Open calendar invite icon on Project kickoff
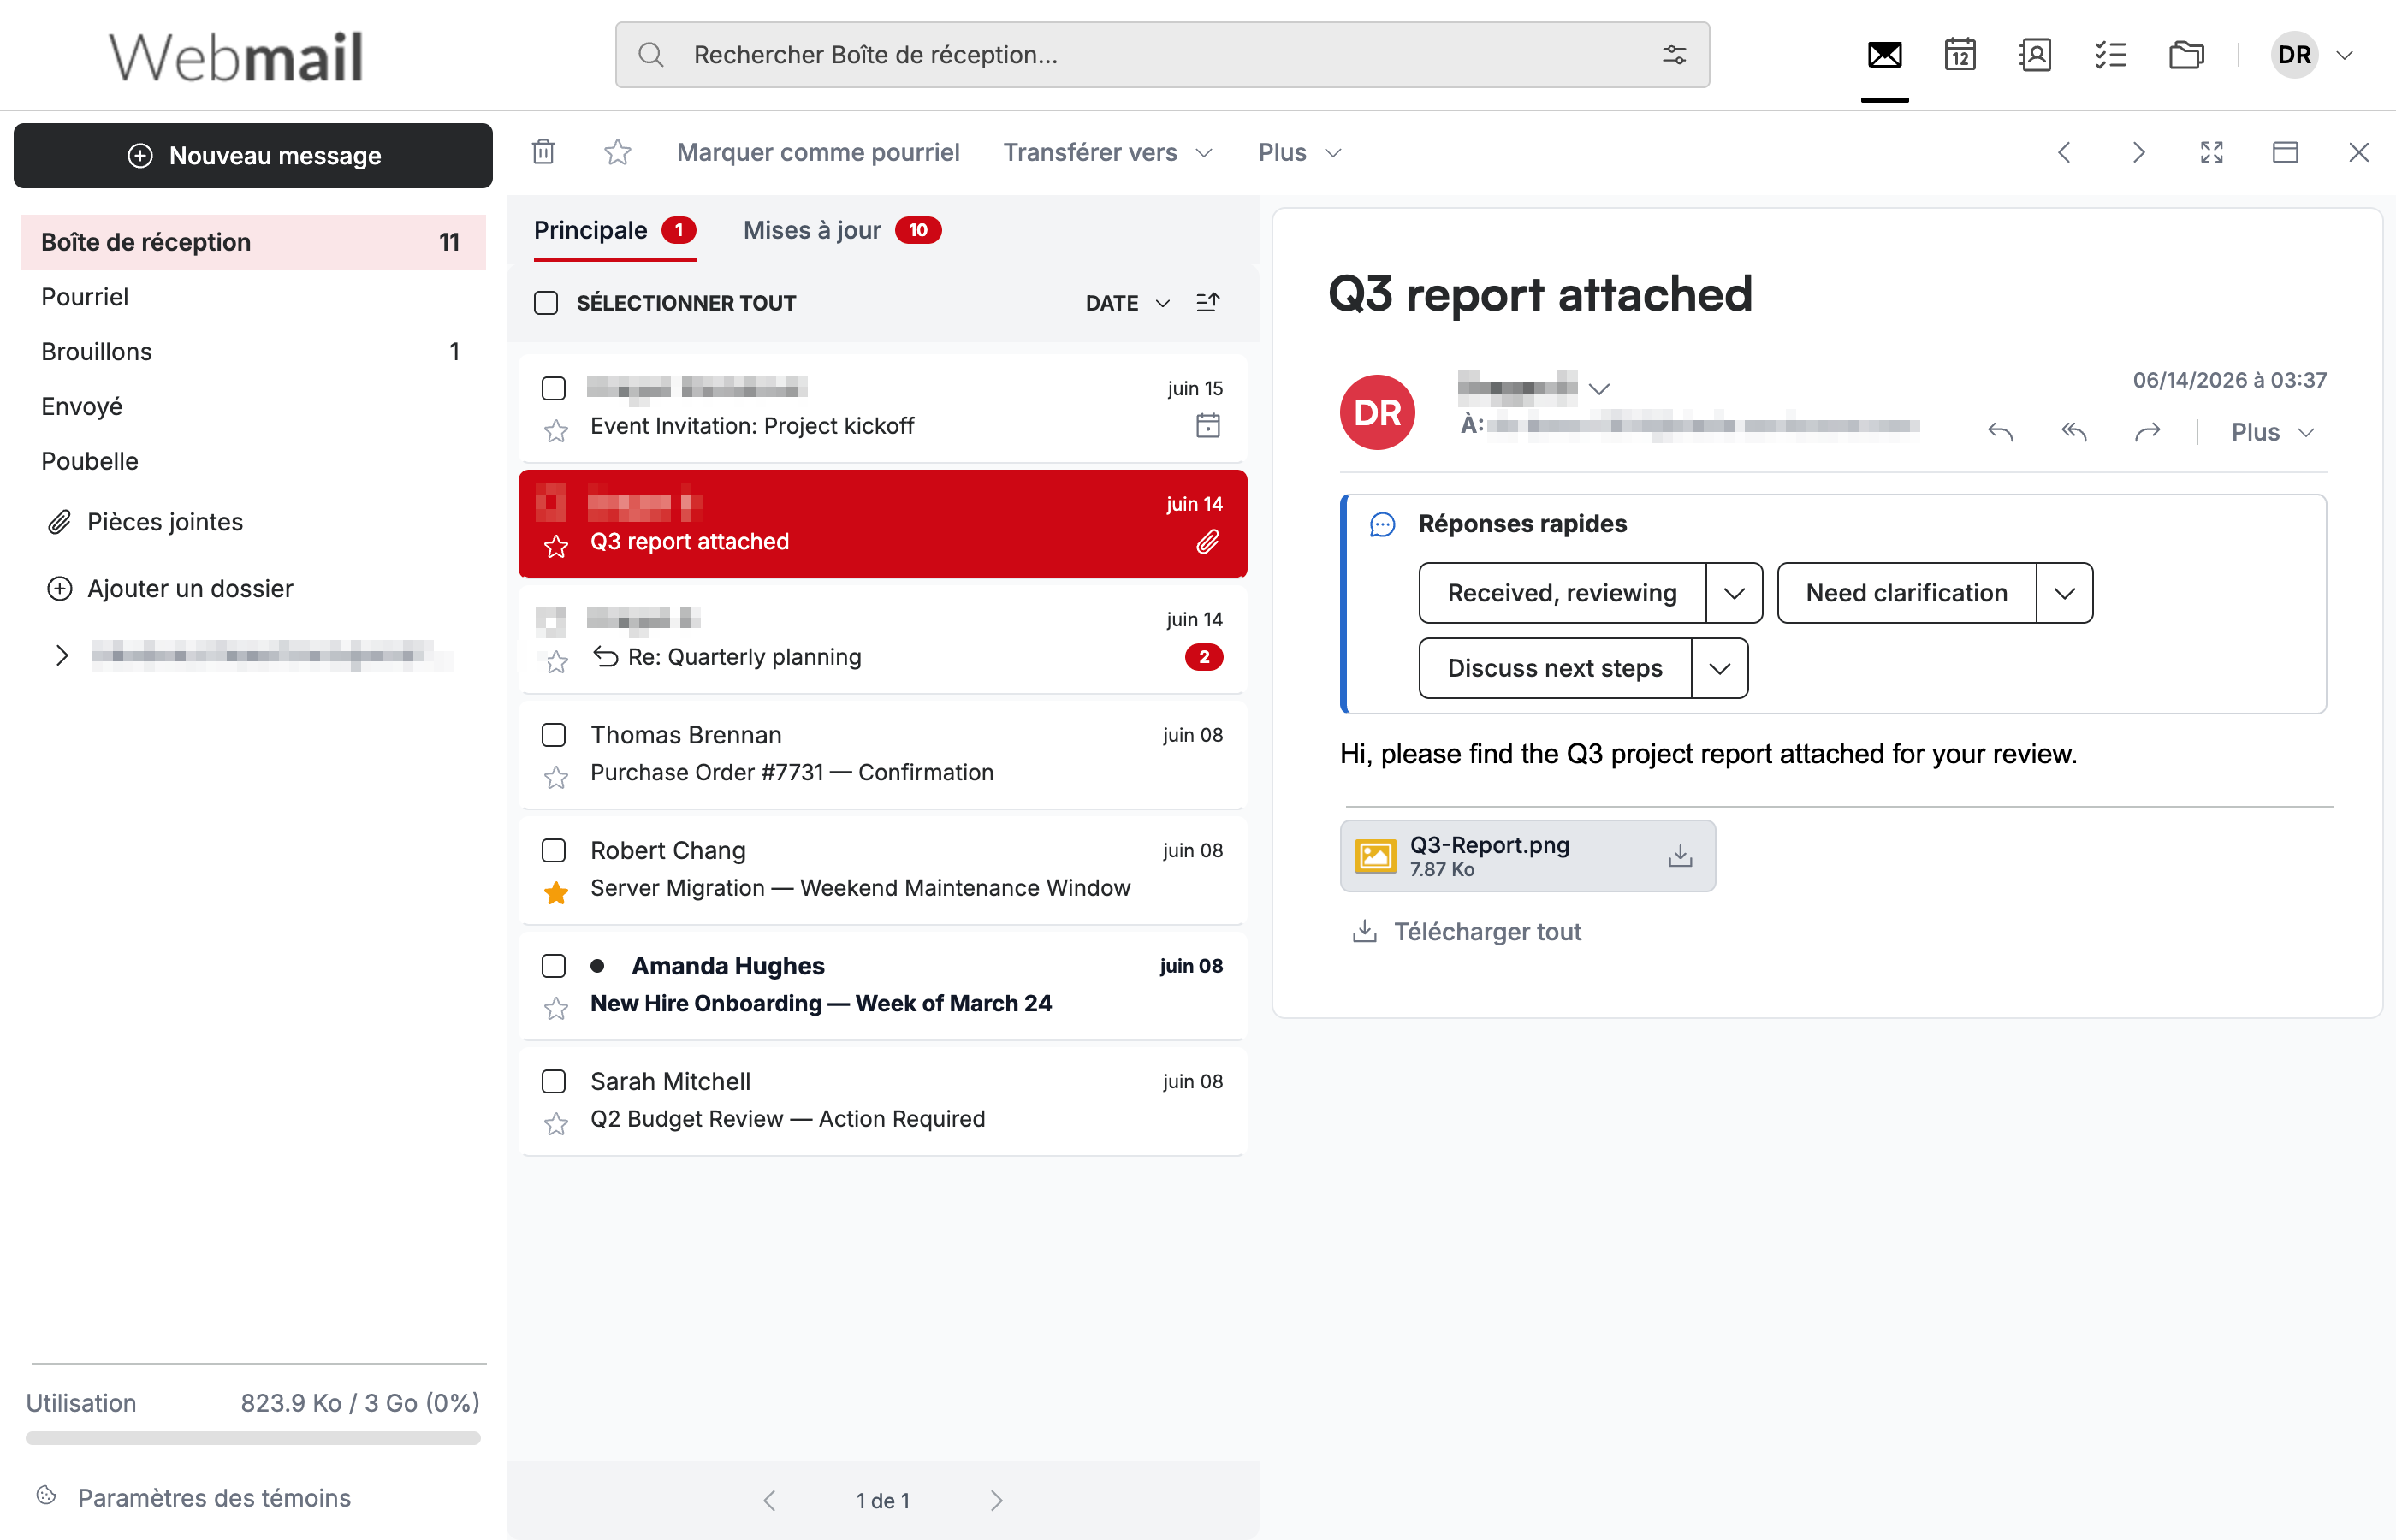The width and height of the screenshot is (2396, 1540). point(1208,426)
